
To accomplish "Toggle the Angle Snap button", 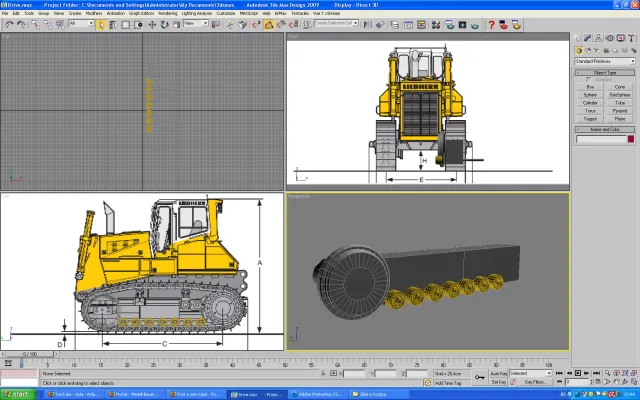I will 269,25.
